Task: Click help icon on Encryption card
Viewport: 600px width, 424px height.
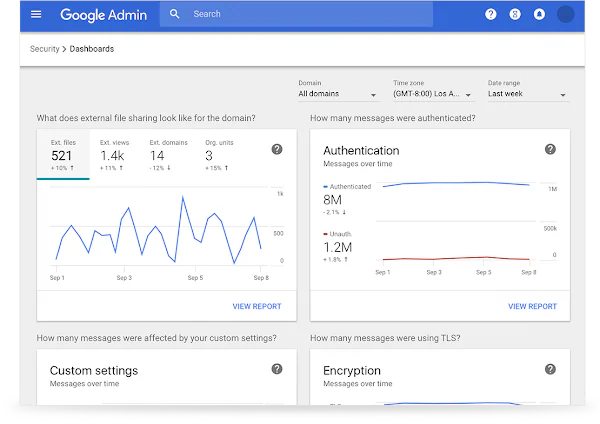Action: click(x=550, y=369)
